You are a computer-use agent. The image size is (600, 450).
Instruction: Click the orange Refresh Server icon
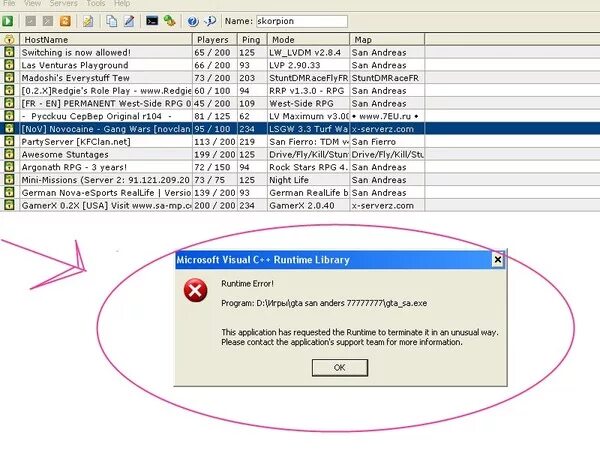coord(65,21)
